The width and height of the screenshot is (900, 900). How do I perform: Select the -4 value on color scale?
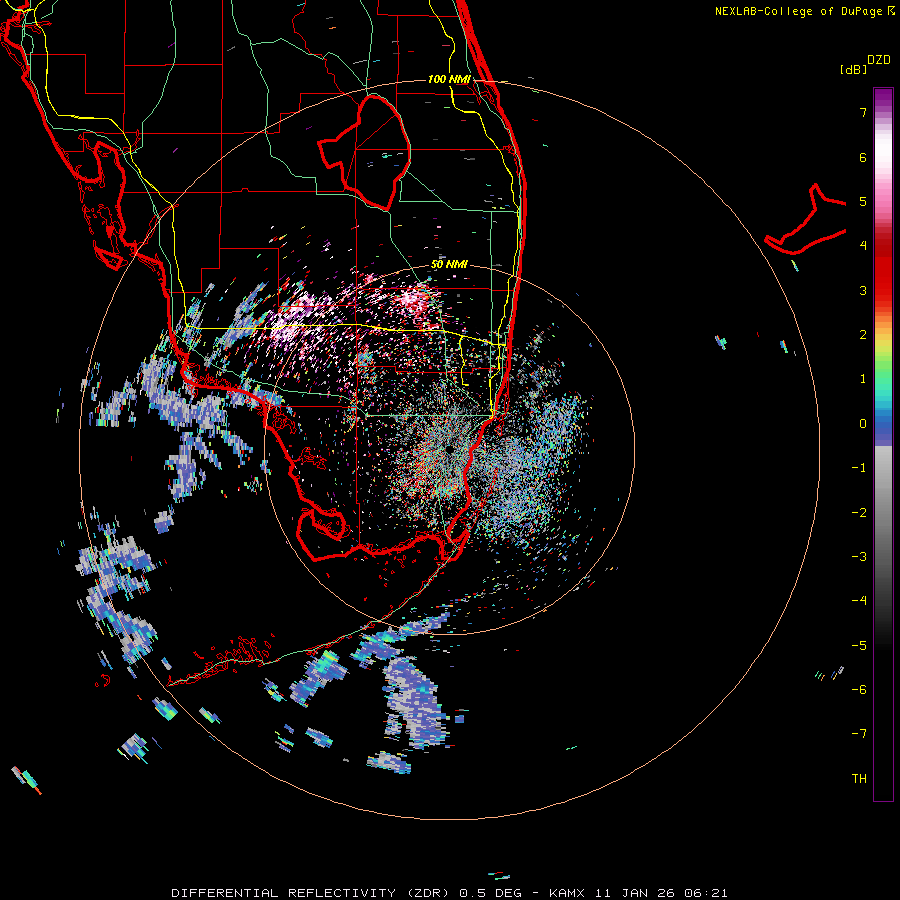[x=859, y=601]
